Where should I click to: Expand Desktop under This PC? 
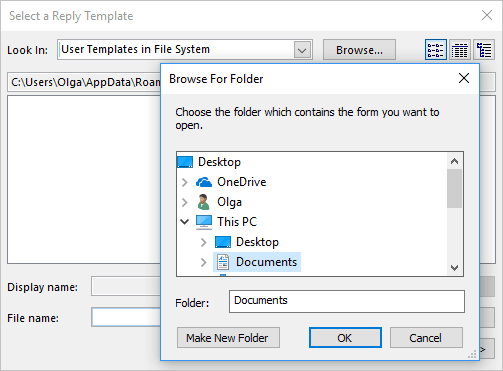pos(204,242)
